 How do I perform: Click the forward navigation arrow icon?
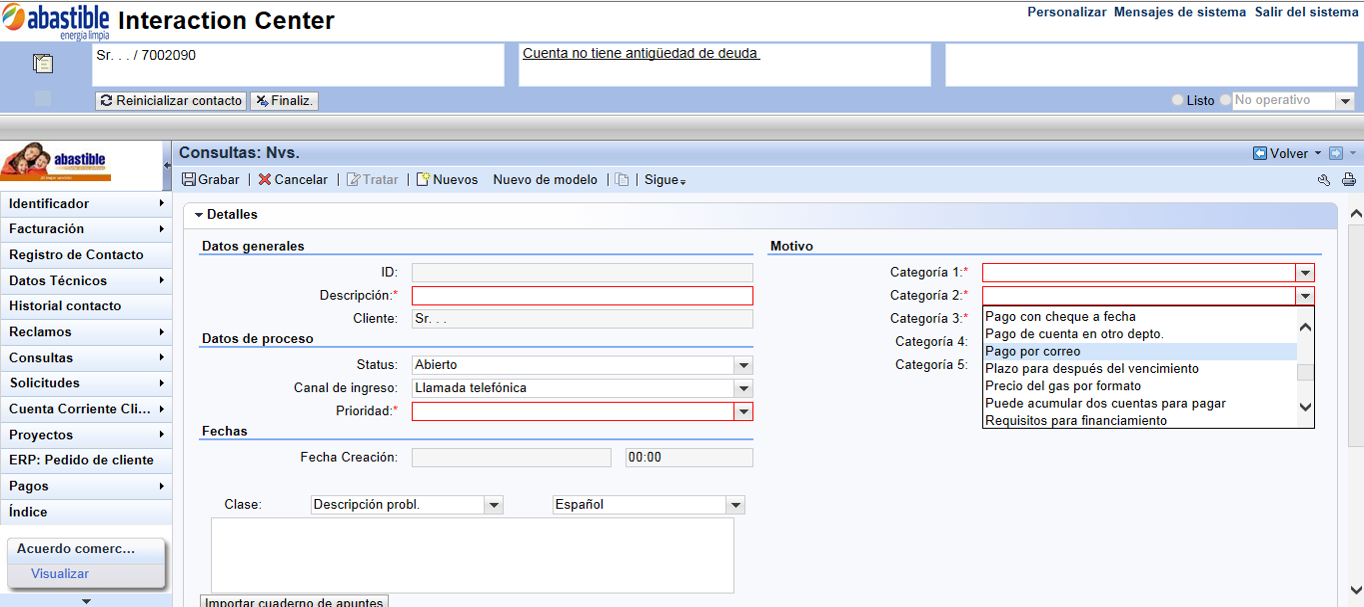[x=1335, y=153]
